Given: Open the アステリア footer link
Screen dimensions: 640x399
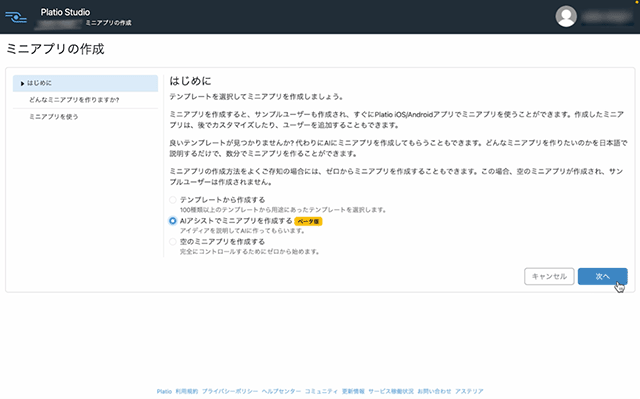Looking at the screenshot, I should point(469,391).
